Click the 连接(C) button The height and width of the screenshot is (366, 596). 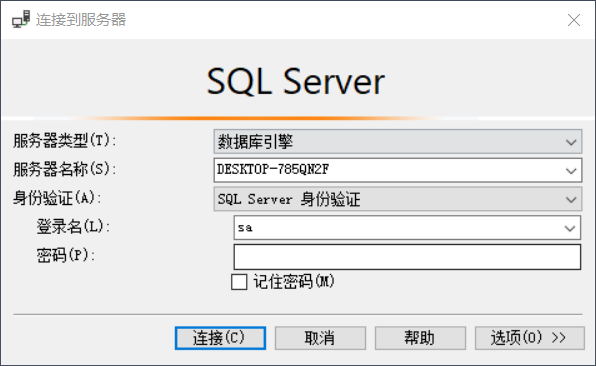tap(220, 338)
